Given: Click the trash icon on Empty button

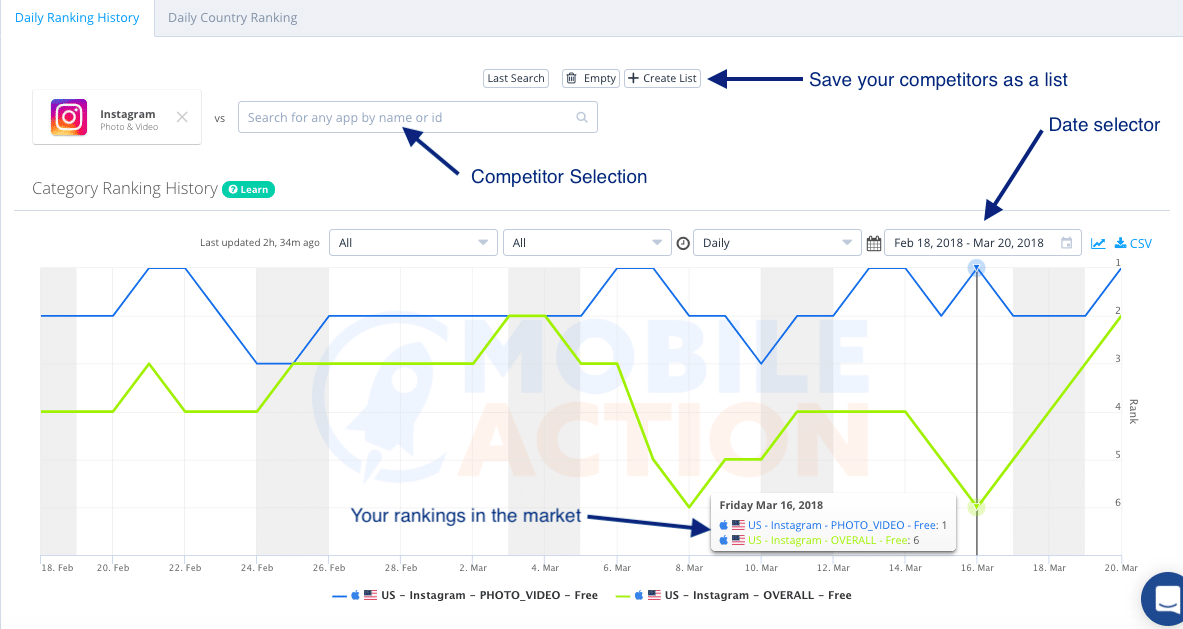Looking at the screenshot, I should [x=572, y=78].
